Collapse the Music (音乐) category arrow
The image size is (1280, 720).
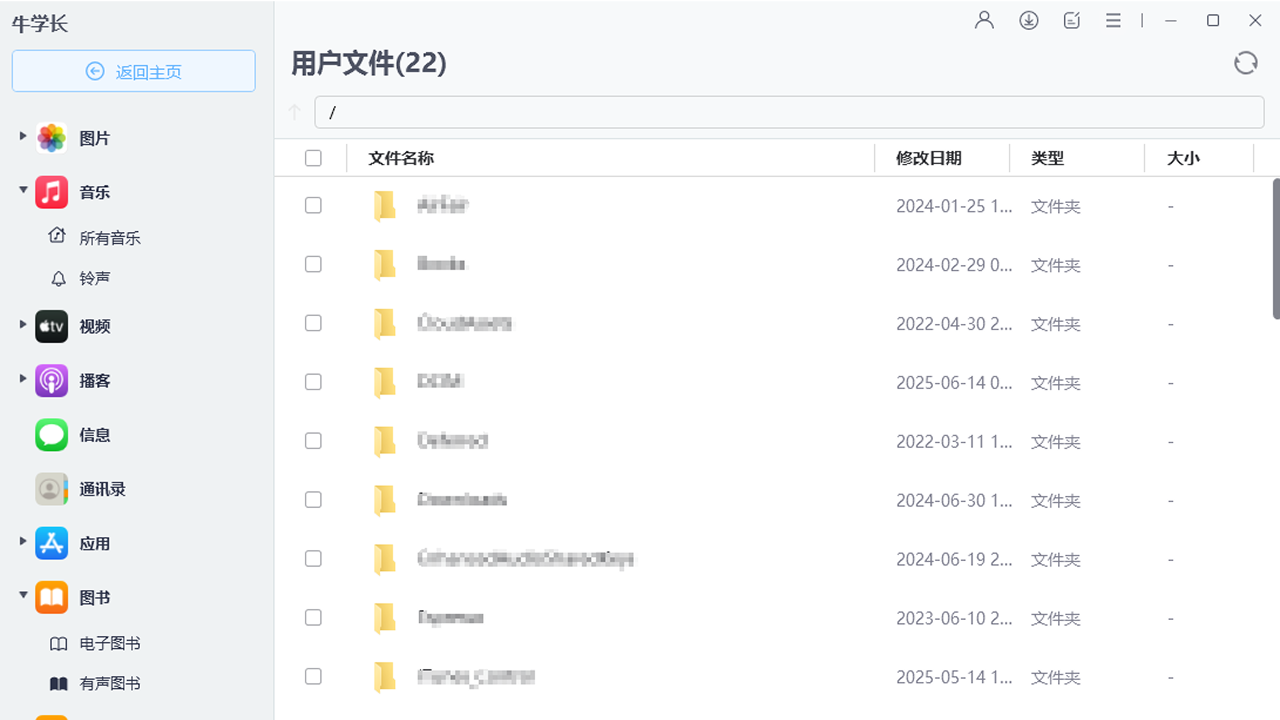[23, 190]
